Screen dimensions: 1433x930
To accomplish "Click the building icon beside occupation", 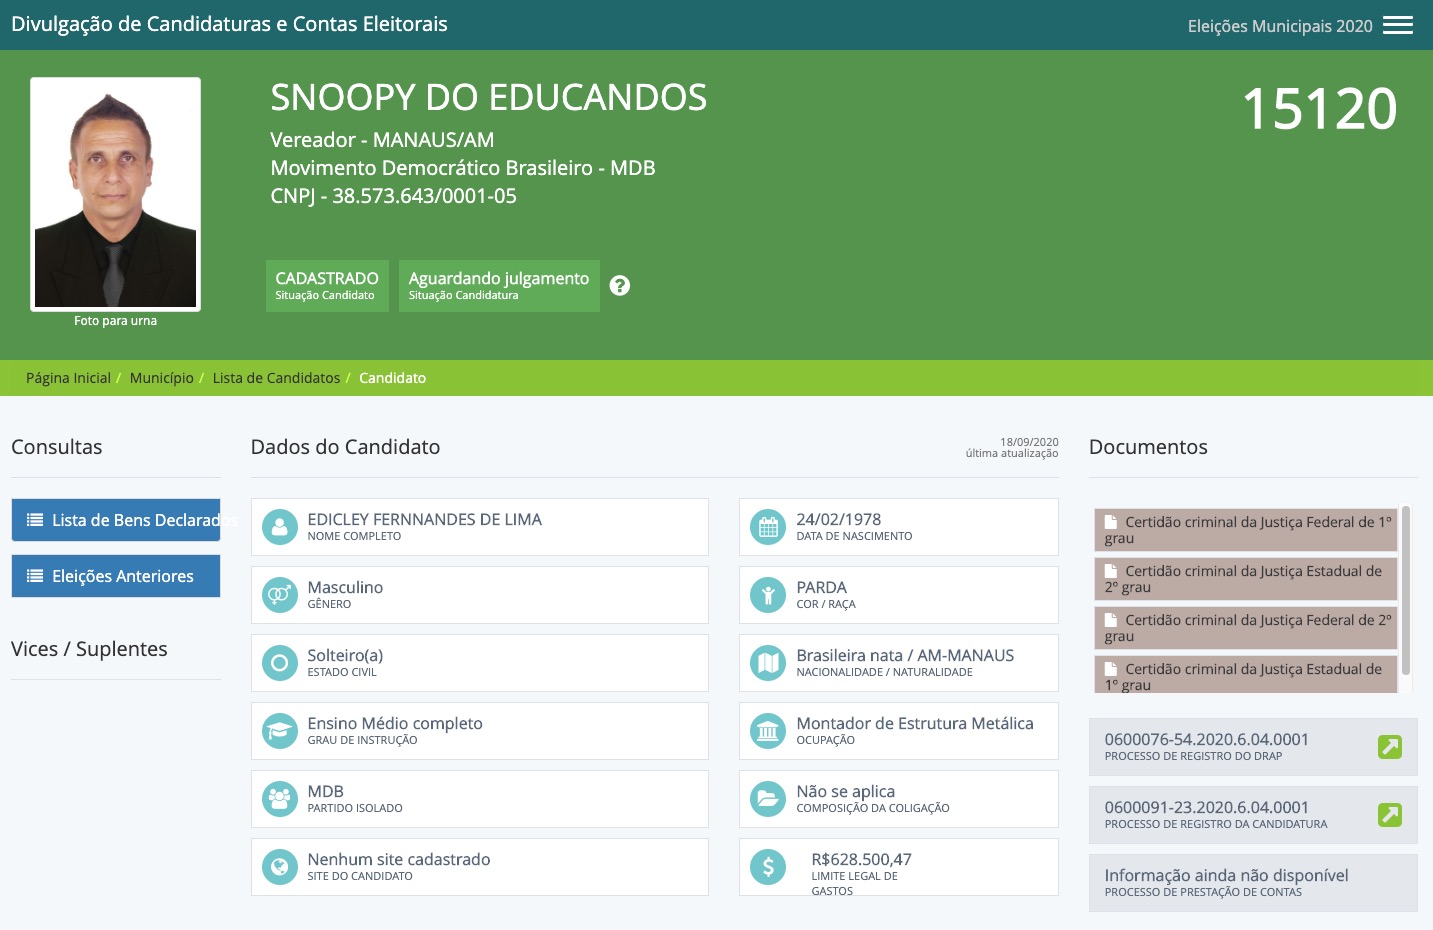I will click(x=768, y=731).
